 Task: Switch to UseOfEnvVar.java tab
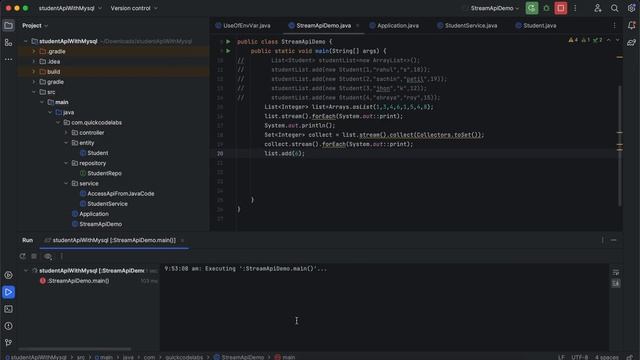(243, 26)
